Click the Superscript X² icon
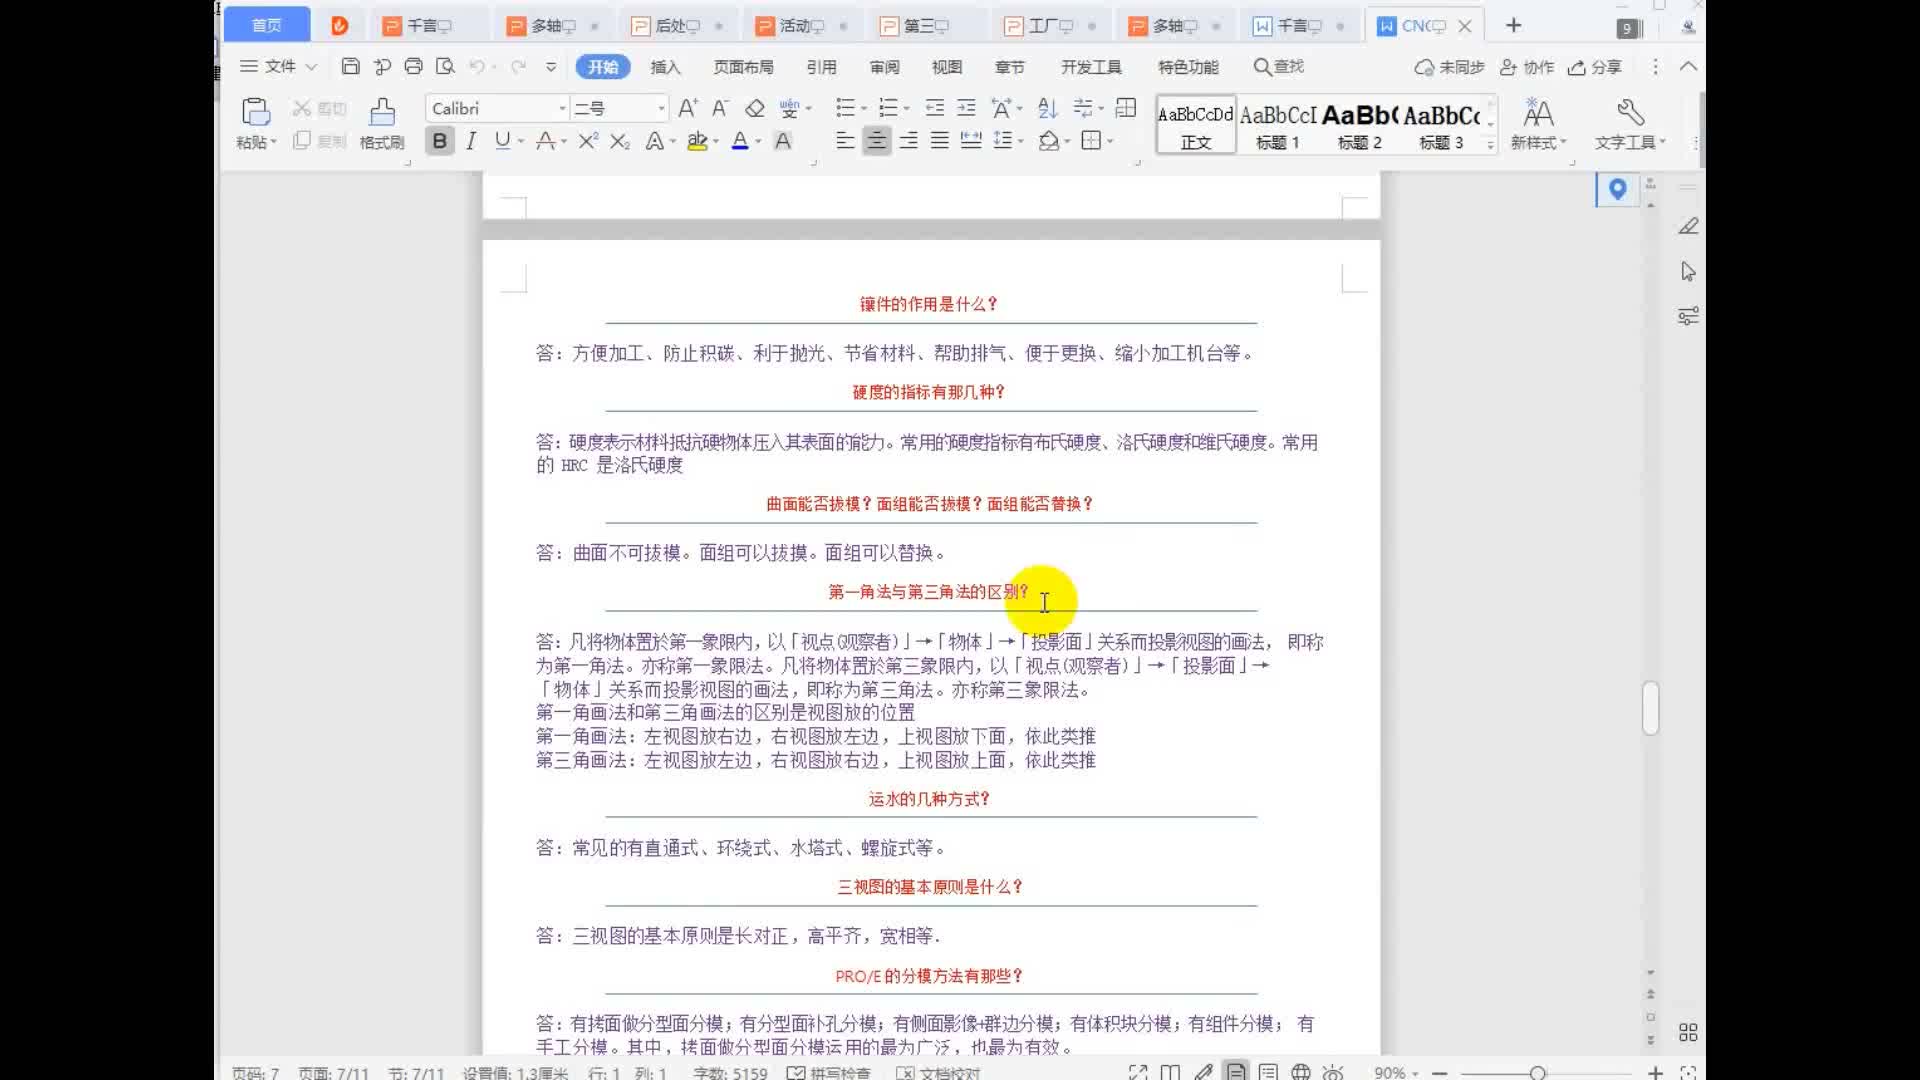1920x1080 pixels. click(588, 141)
